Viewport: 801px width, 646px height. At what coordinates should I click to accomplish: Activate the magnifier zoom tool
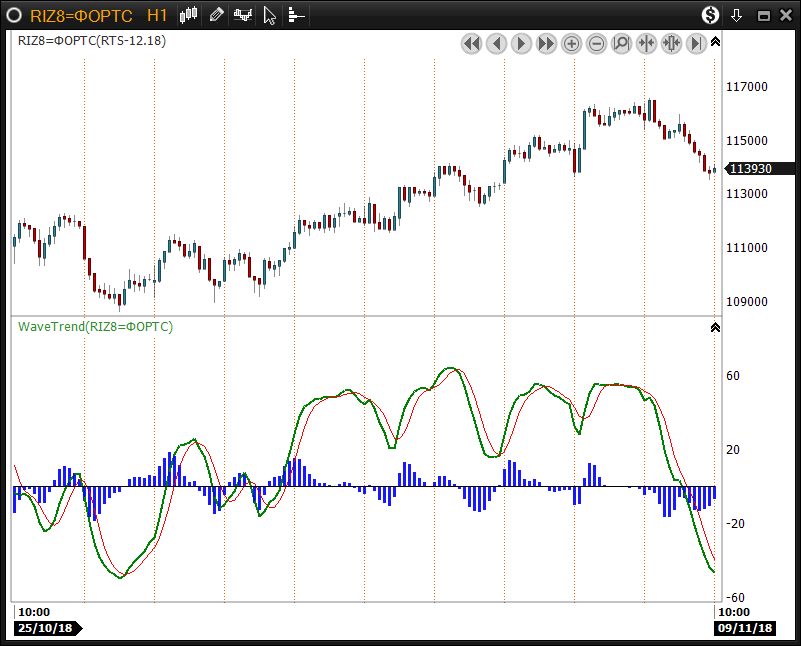coord(621,44)
